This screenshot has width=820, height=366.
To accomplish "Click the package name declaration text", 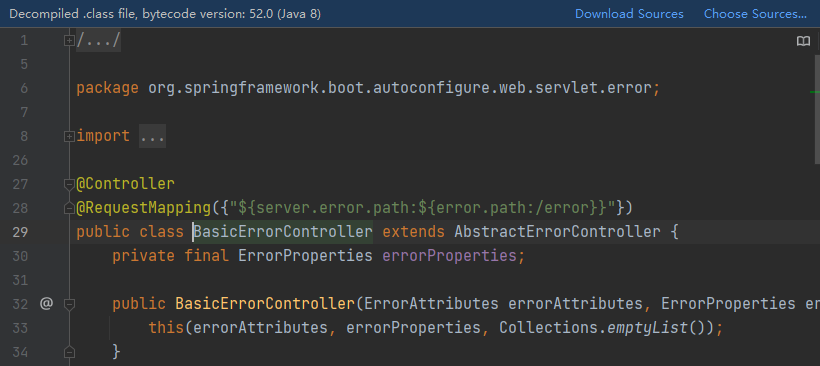I will [x=400, y=88].
